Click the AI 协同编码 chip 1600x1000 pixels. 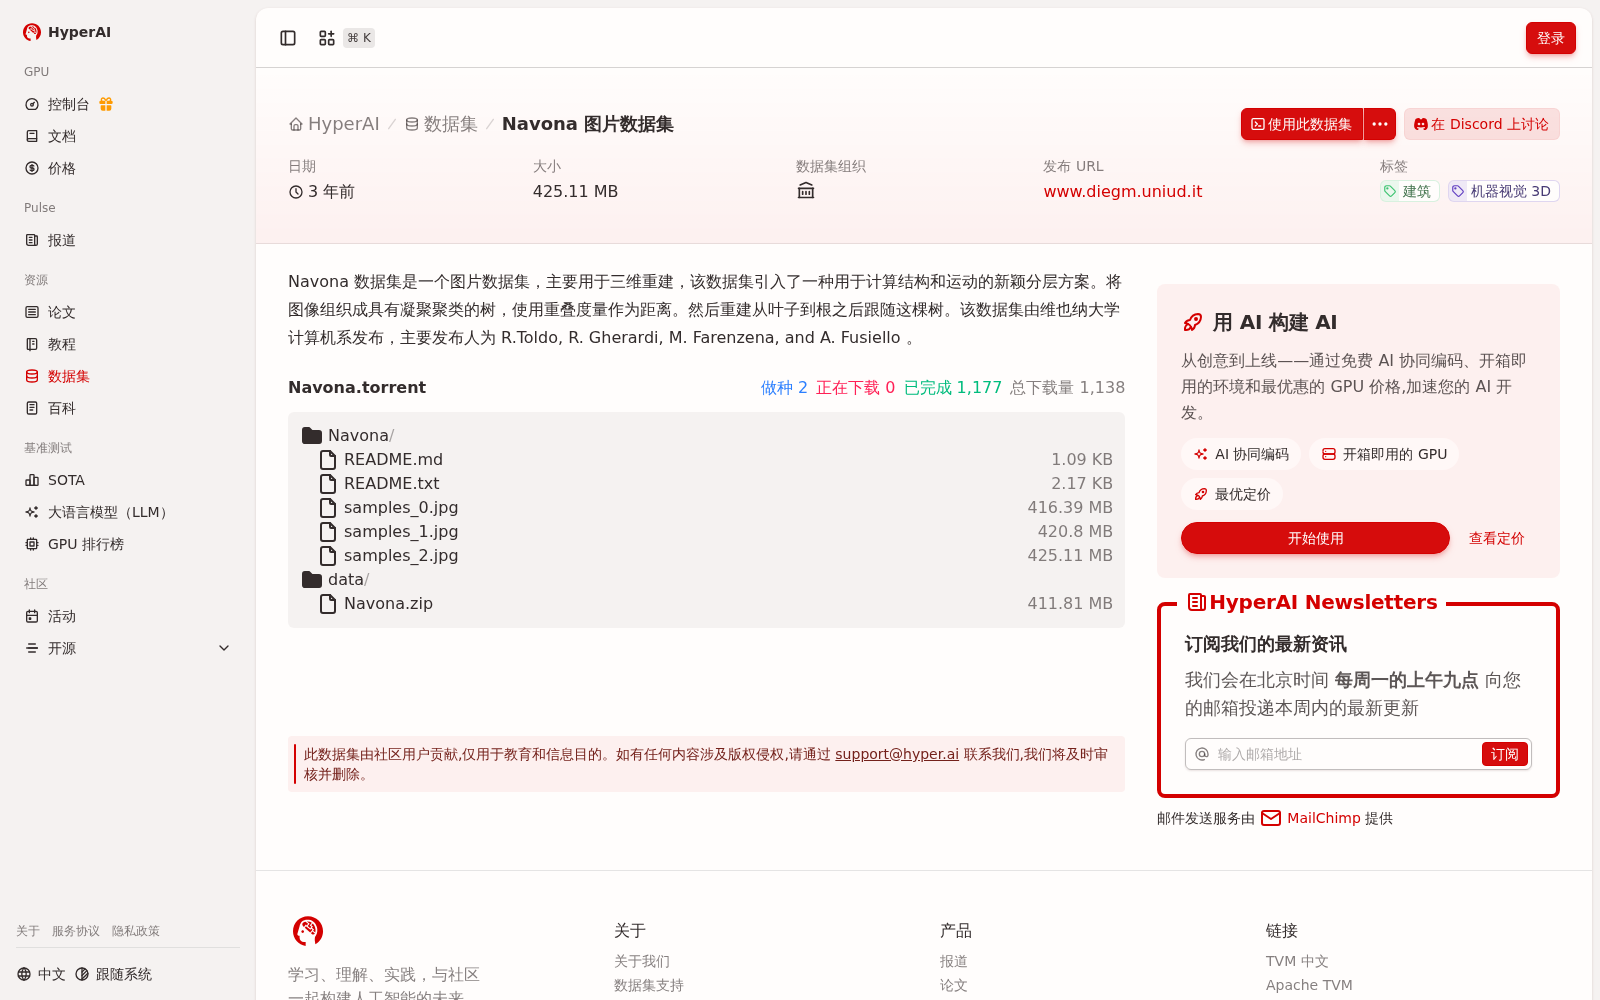[1241, 454]
